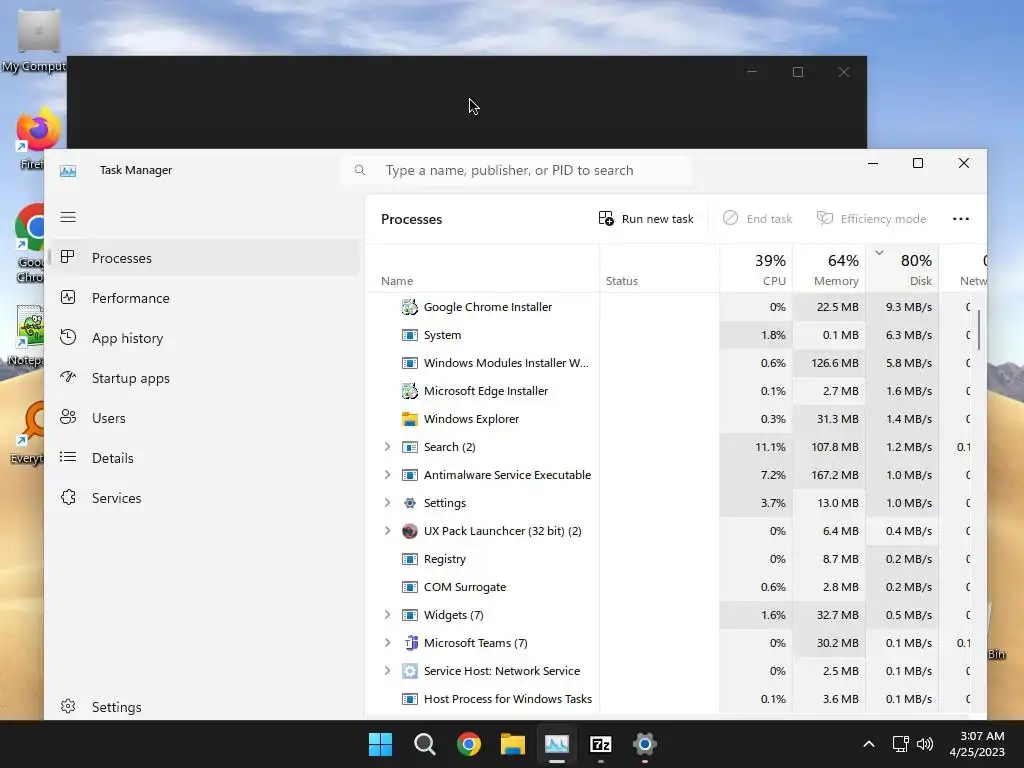Open Google Chrome from the taskbar
Screen dimensions: 1024x768
[x=468, y=744]
